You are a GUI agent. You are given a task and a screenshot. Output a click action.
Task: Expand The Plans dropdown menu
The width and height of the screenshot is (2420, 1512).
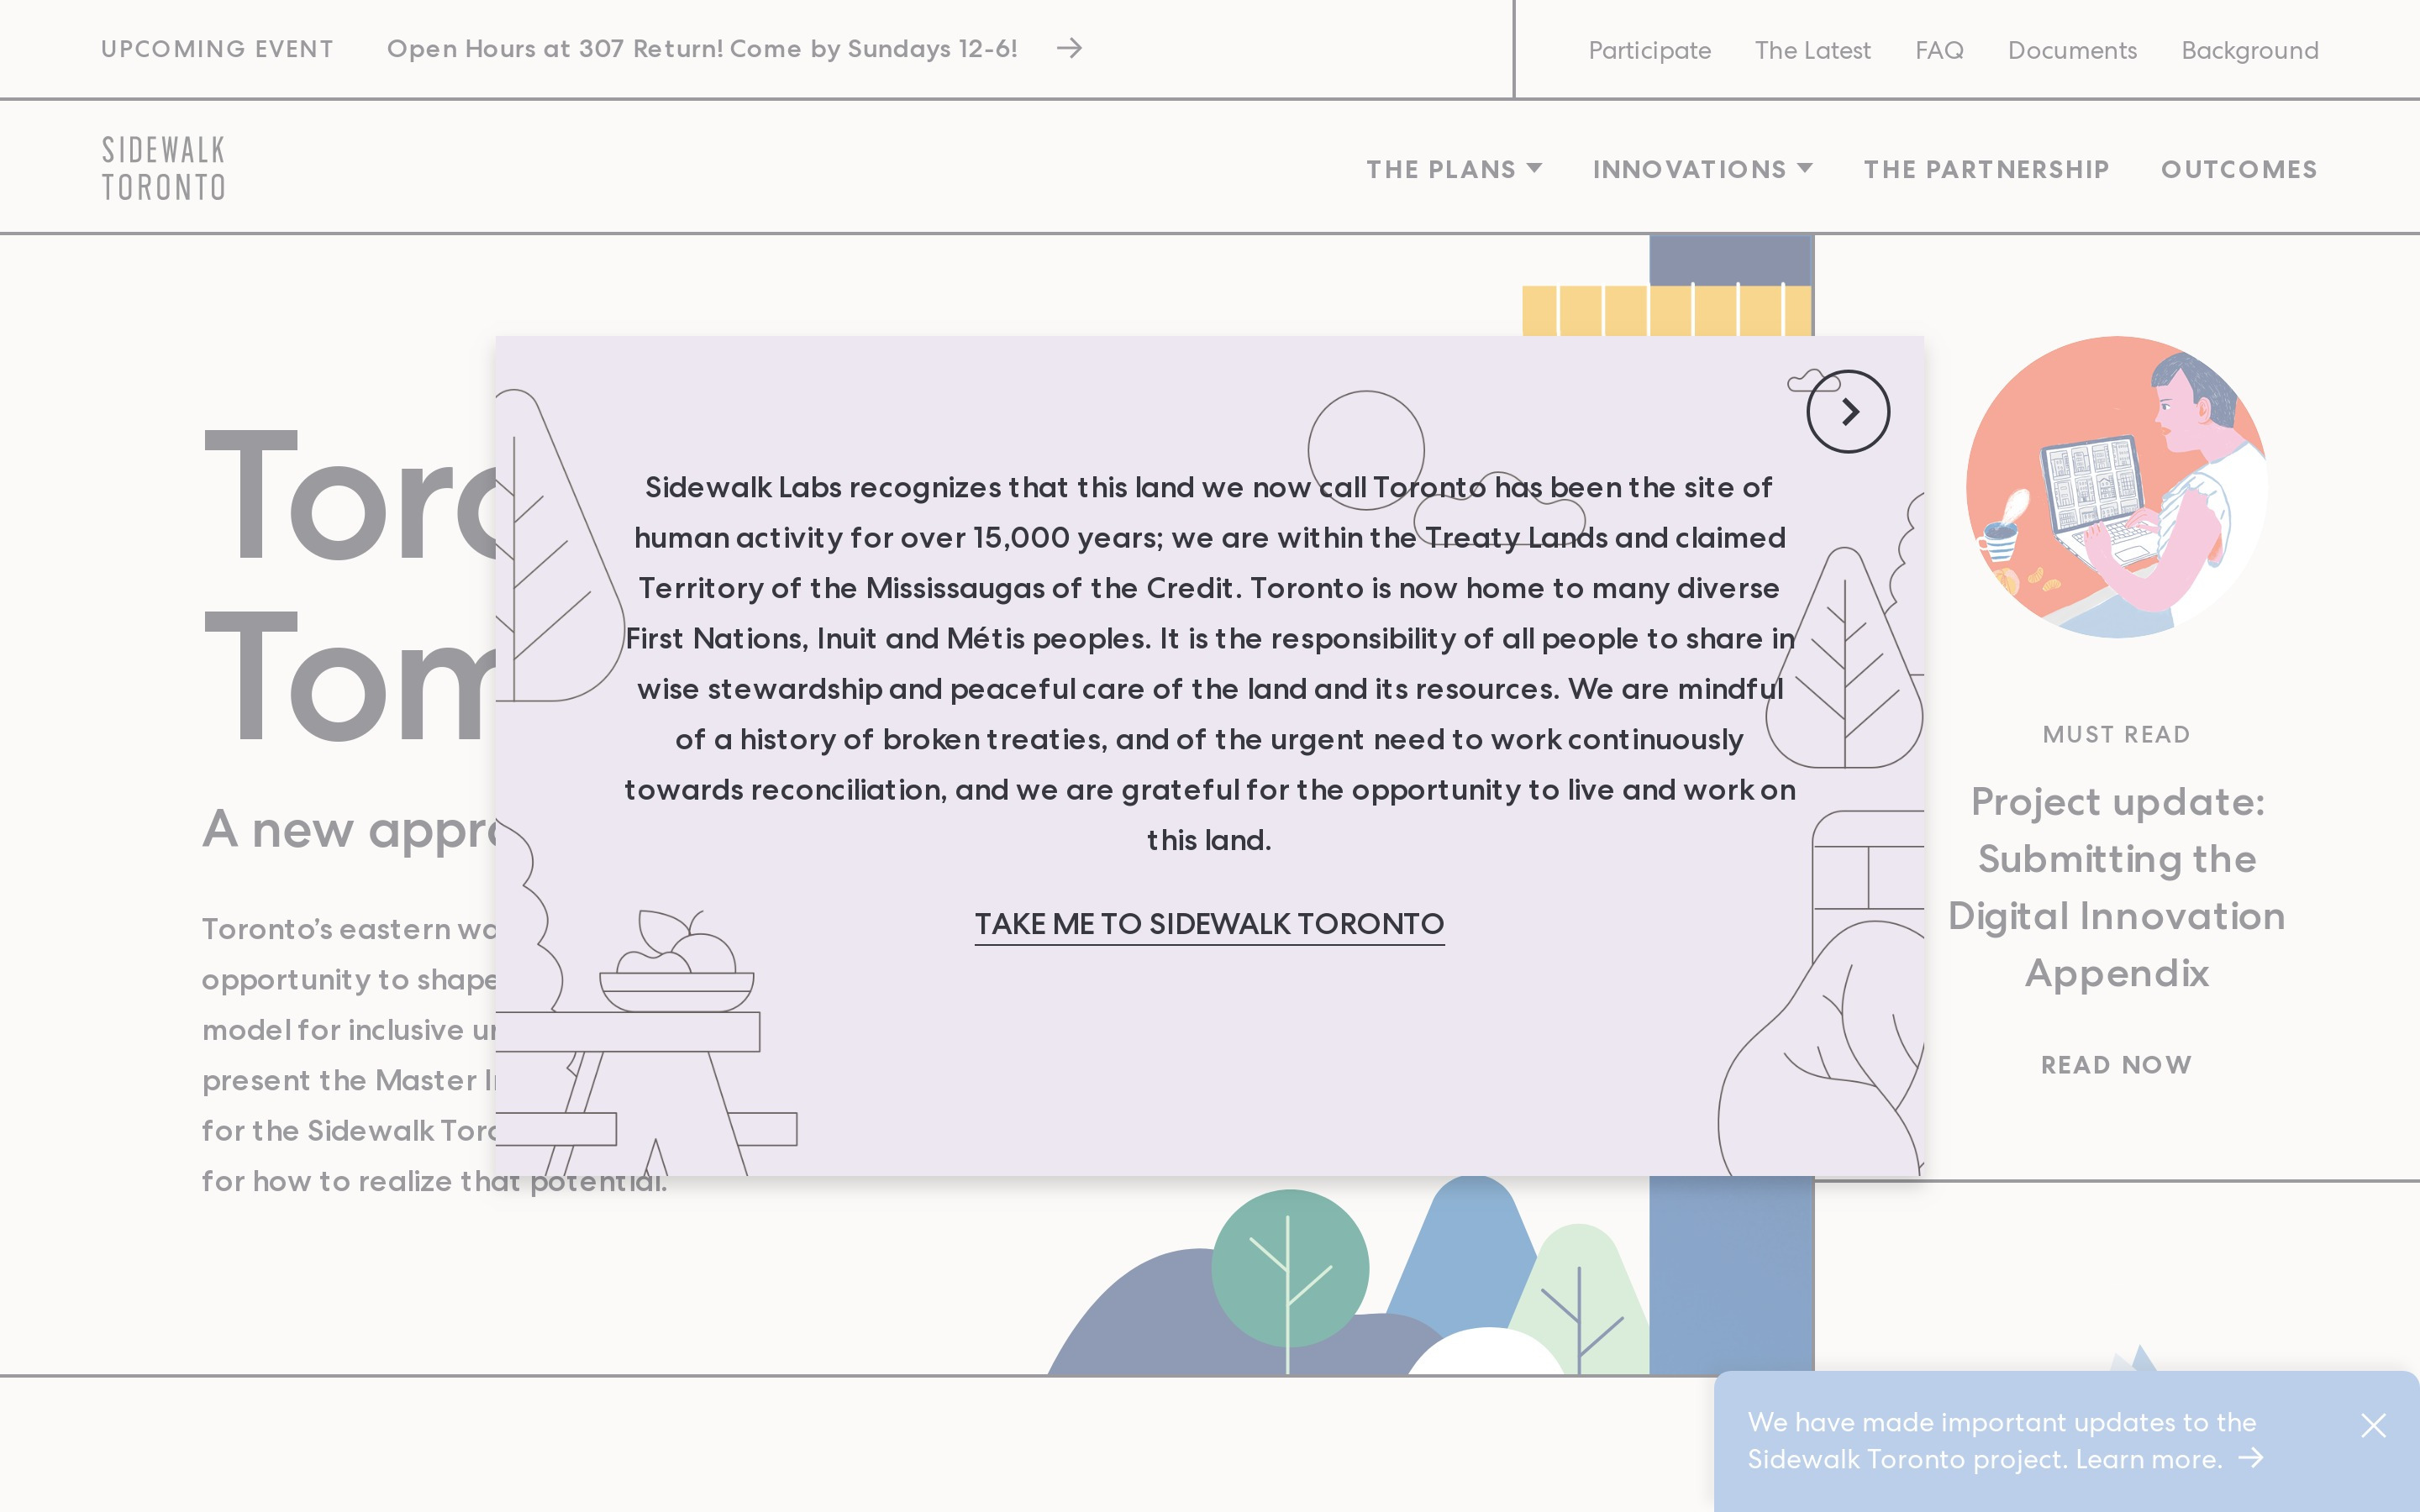point(1441,169)
